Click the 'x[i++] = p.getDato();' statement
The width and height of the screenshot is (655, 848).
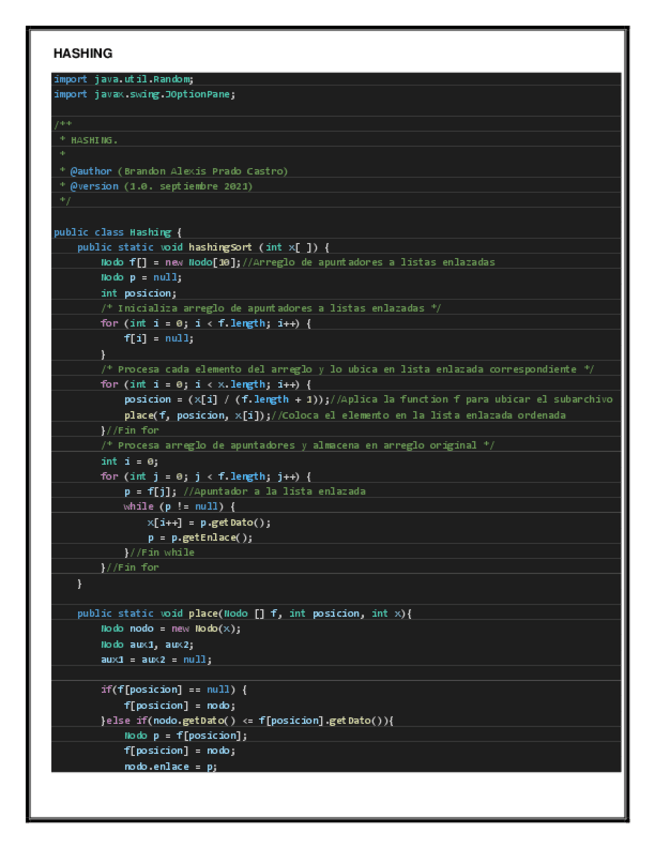pyautogui.click(x=209, y=522)
